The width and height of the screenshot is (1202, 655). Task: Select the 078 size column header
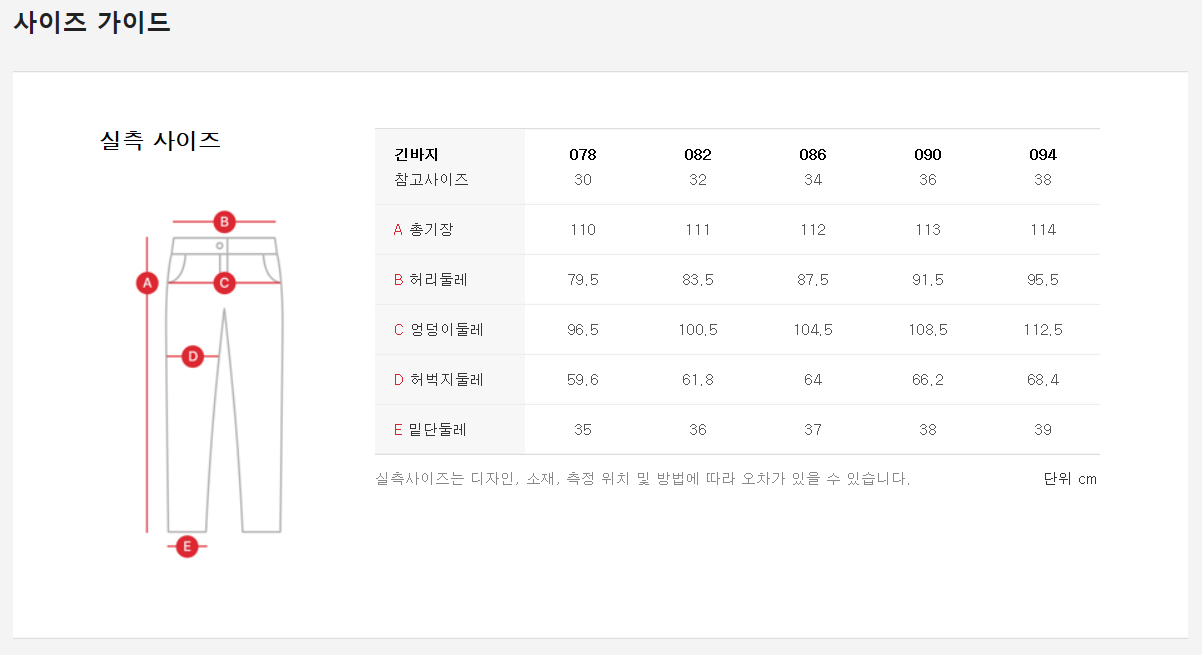583,155
